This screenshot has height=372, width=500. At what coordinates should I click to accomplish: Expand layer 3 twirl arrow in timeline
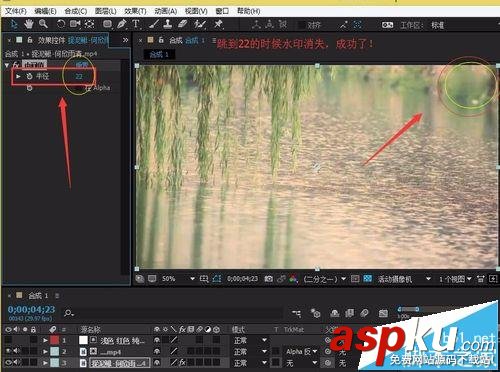click(45, 362)
